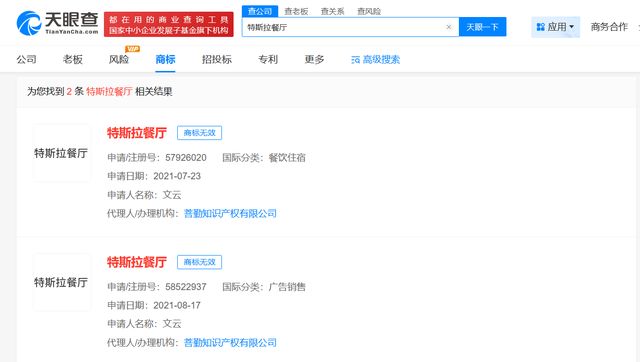640x362 pixels.
Task: Switch to the 专利 category tab
Action: click(268, 60)
